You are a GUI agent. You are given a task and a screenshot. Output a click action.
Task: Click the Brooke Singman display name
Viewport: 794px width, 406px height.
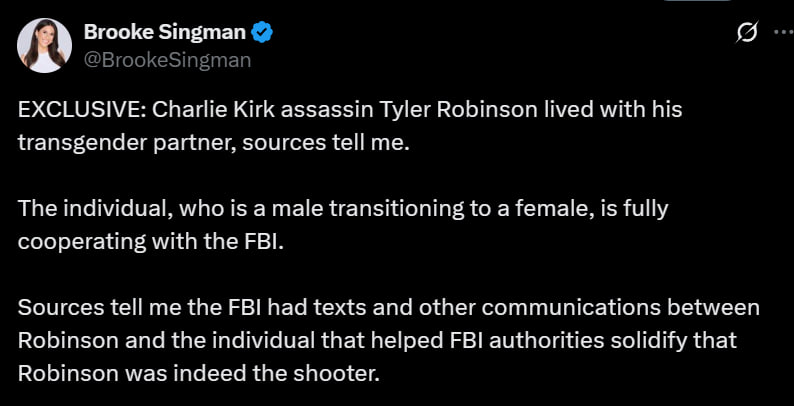165,33
